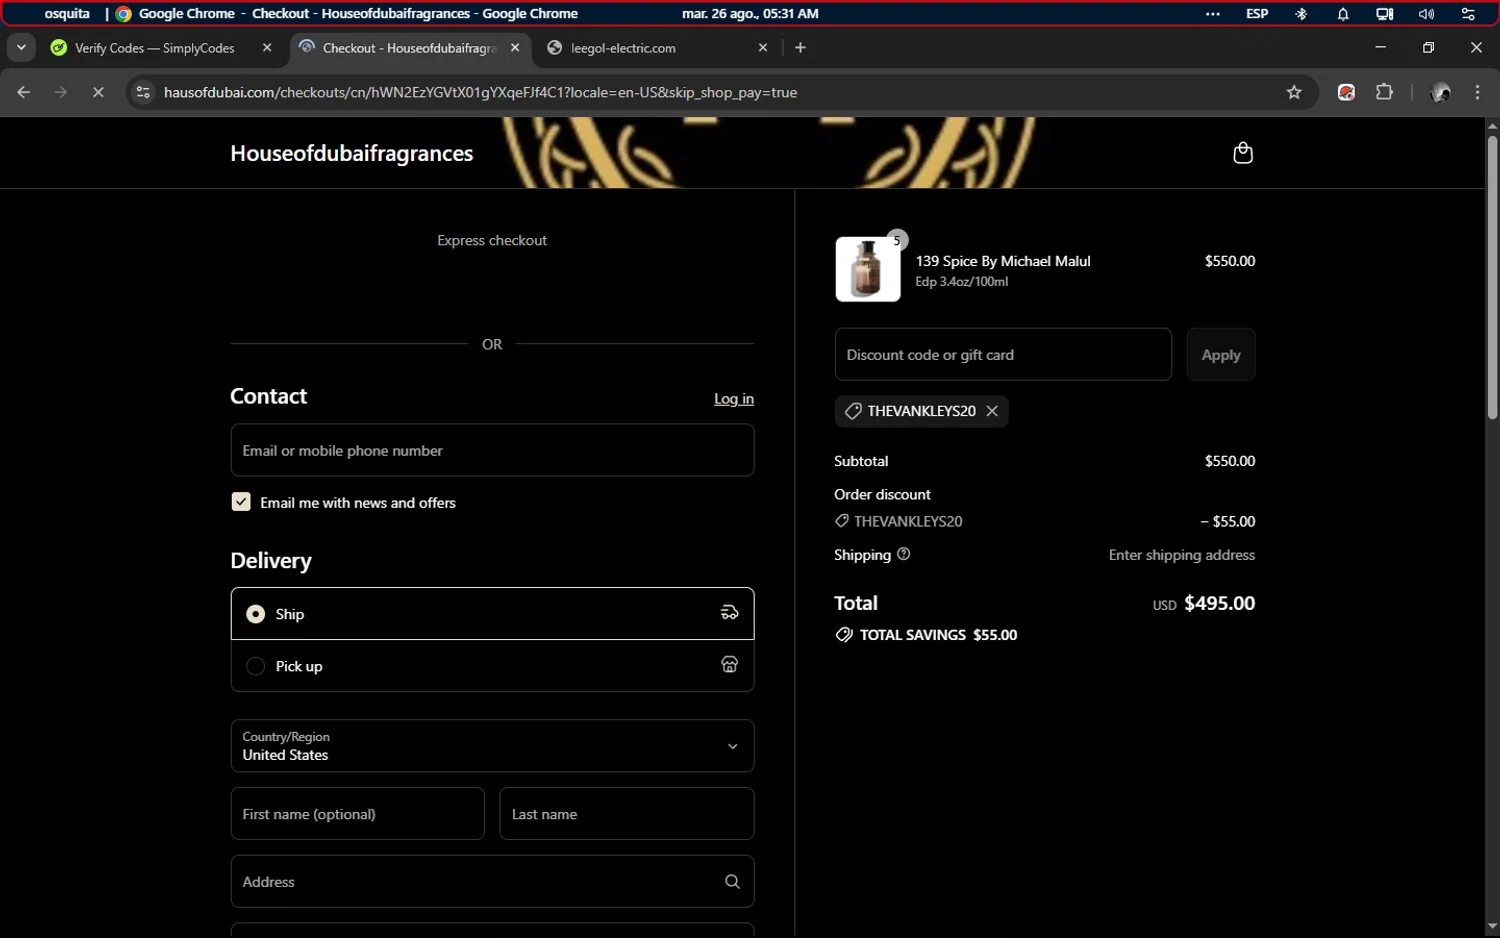Focus the Last name field

[x=627, y=814]
